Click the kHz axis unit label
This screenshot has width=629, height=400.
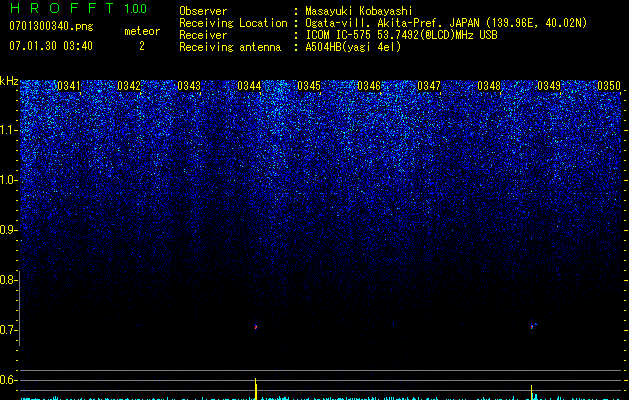click(9, 81)
